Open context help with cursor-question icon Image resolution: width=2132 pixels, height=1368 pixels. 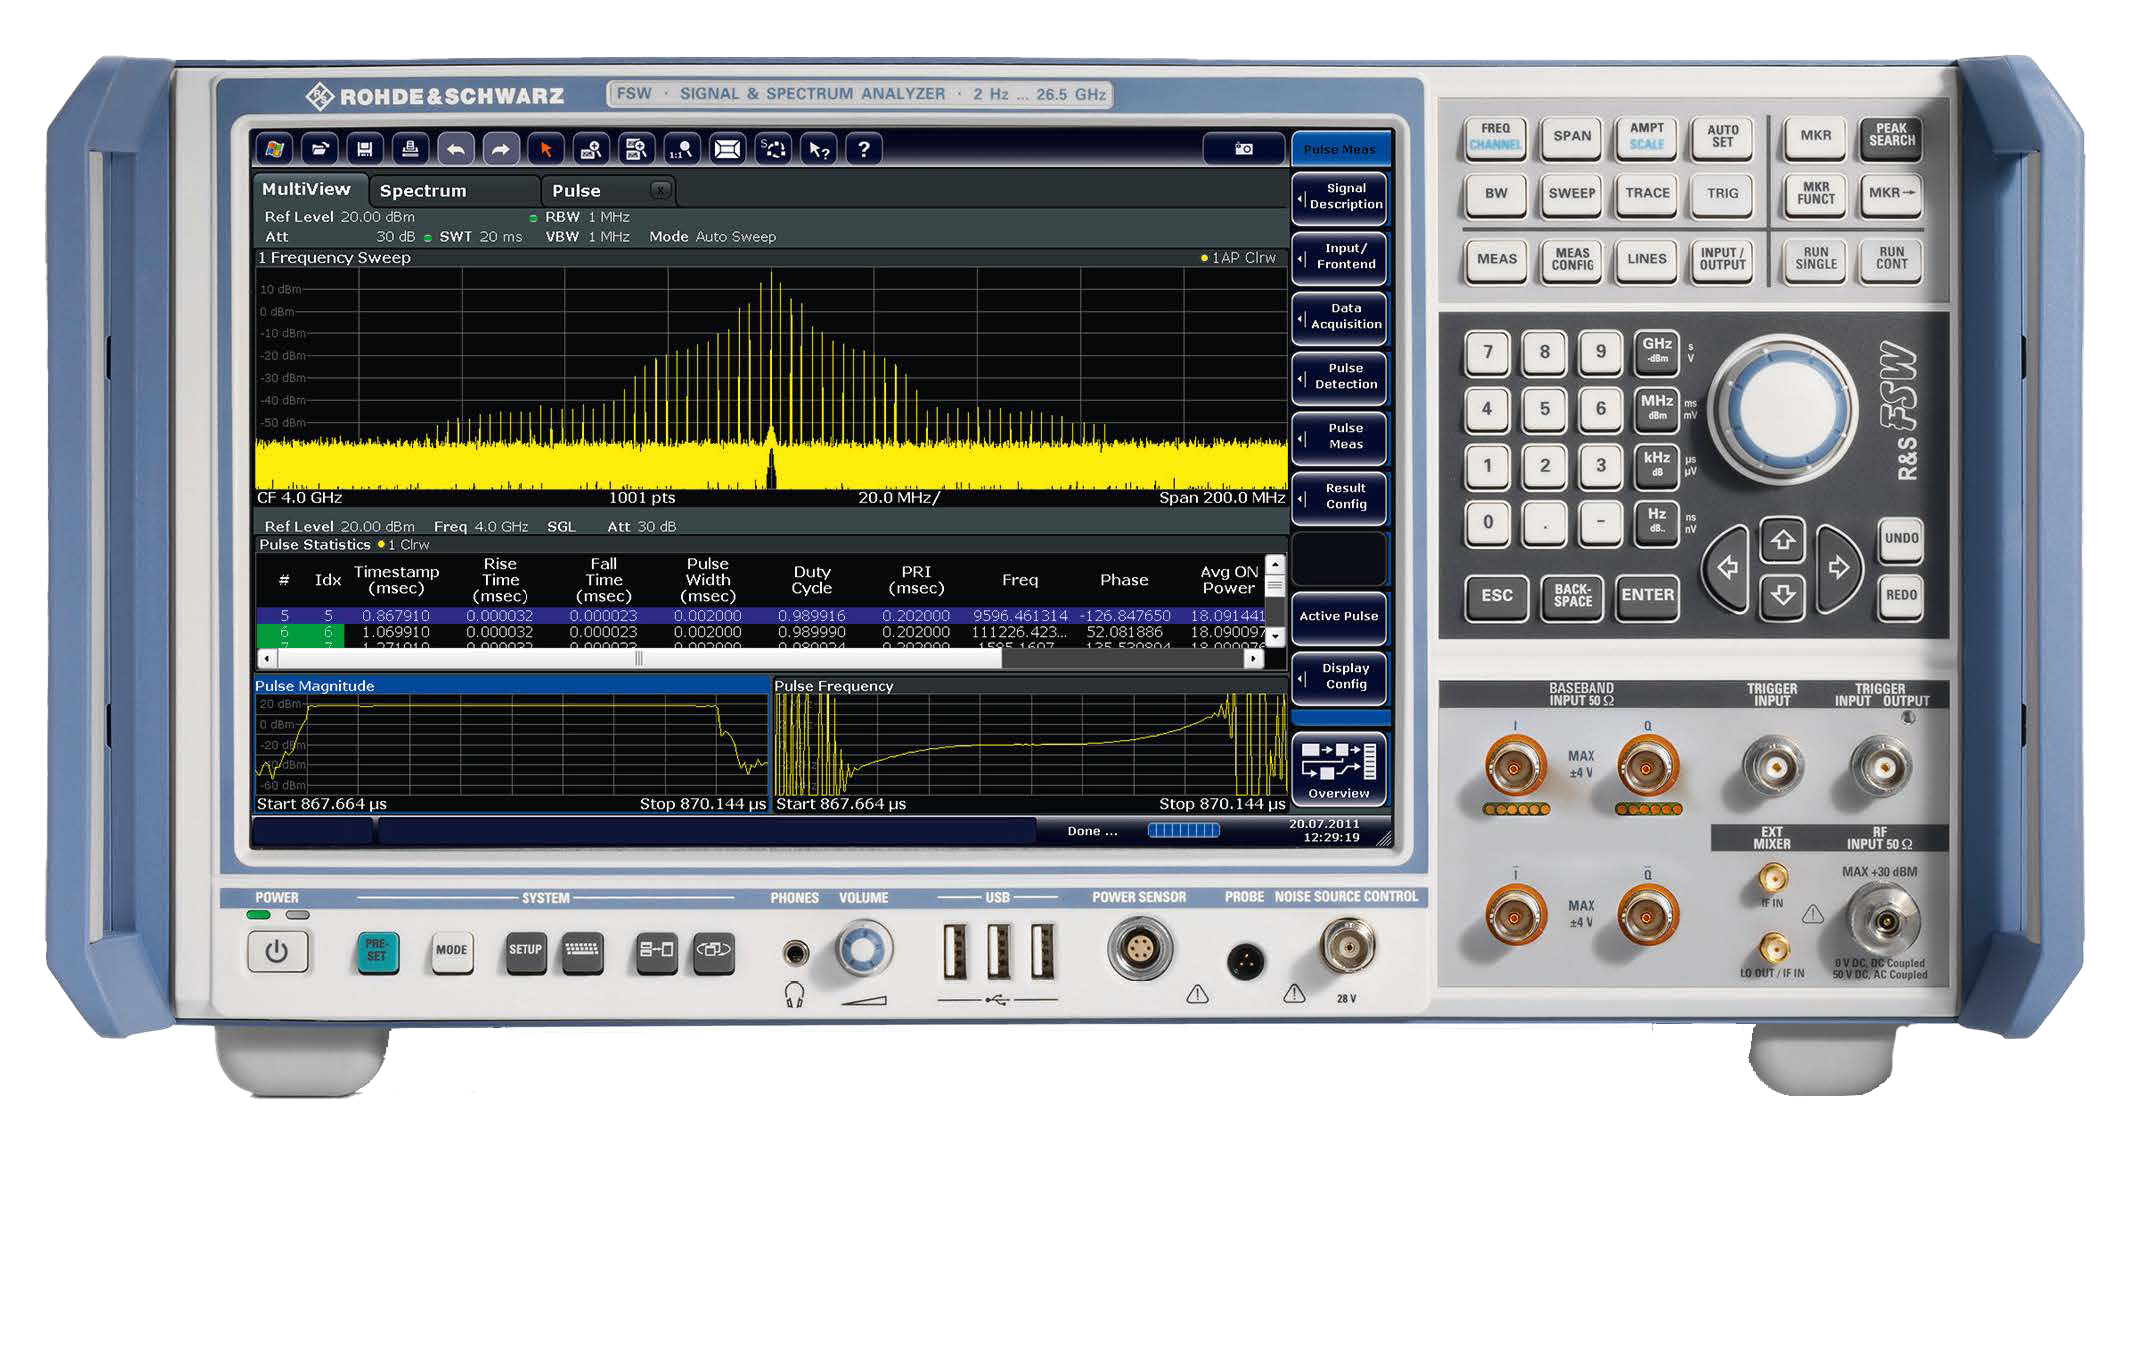pos(819,150)
